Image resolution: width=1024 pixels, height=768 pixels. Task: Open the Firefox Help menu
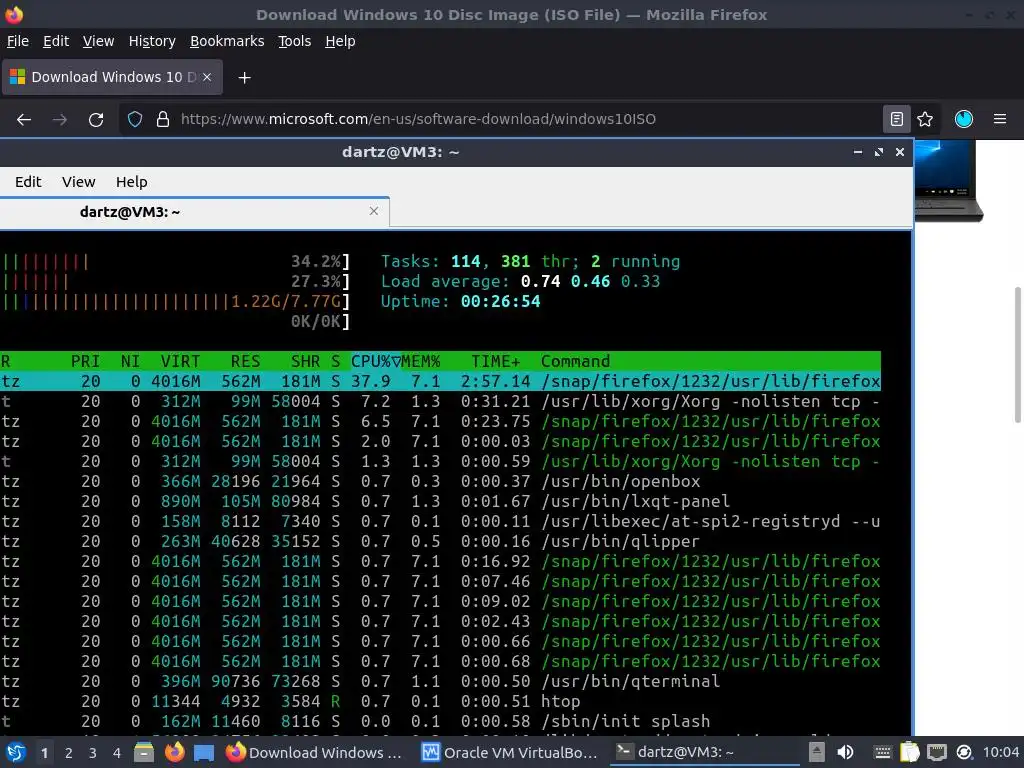point(340,41)
